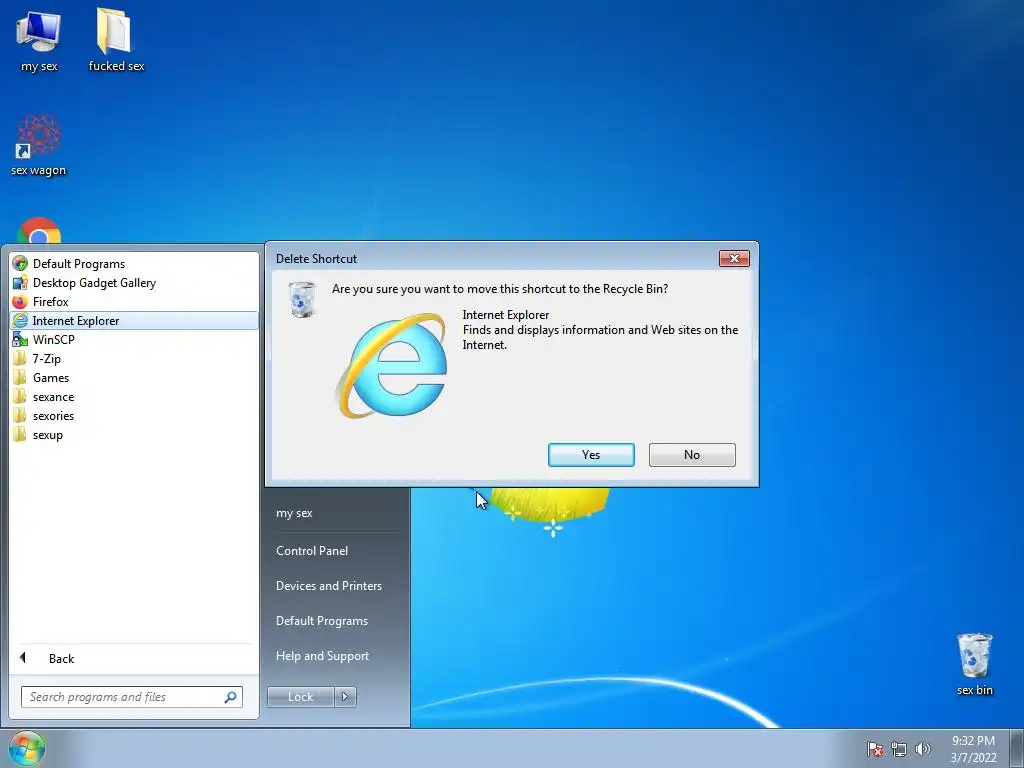Click the network tray icon
Image resolution: width=1024 pixels, height=768 pixels.
pos(899,749)
